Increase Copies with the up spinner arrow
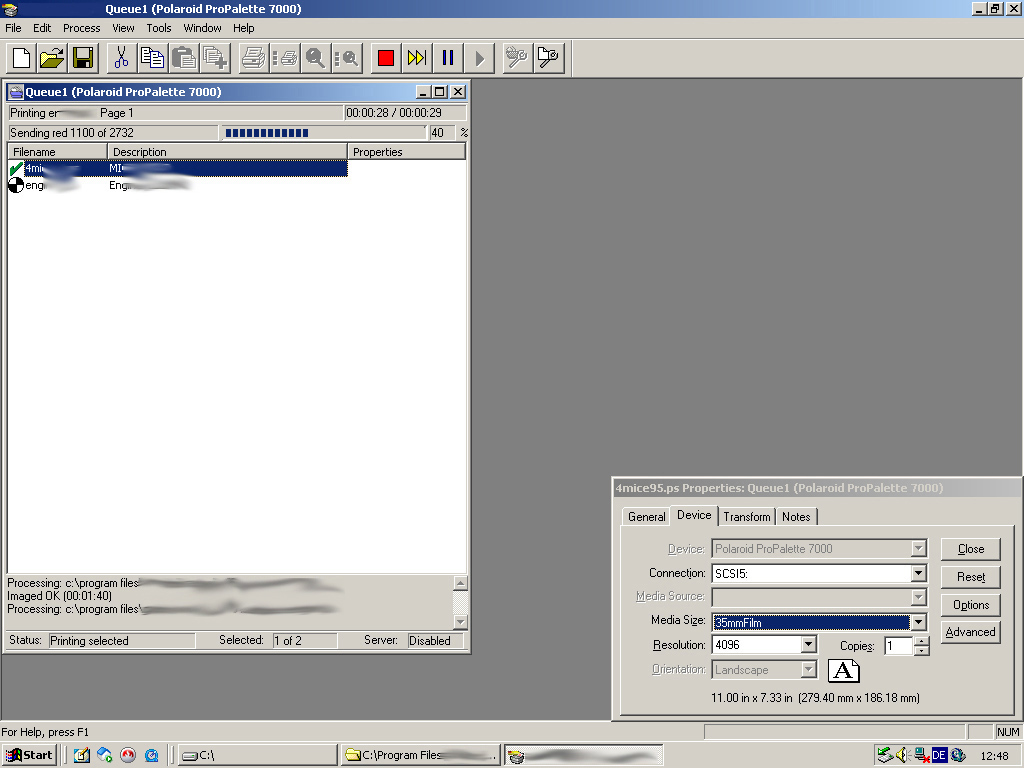 [921, 641]
